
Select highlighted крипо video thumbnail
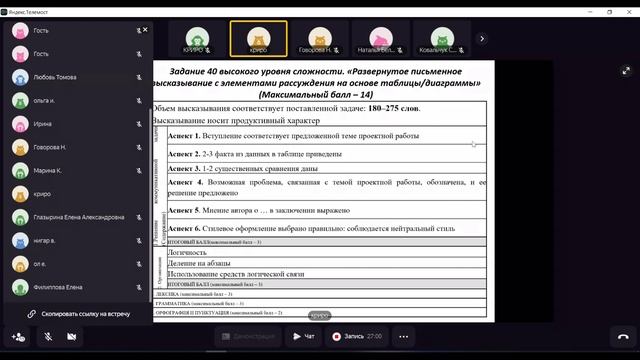(258, 39)
